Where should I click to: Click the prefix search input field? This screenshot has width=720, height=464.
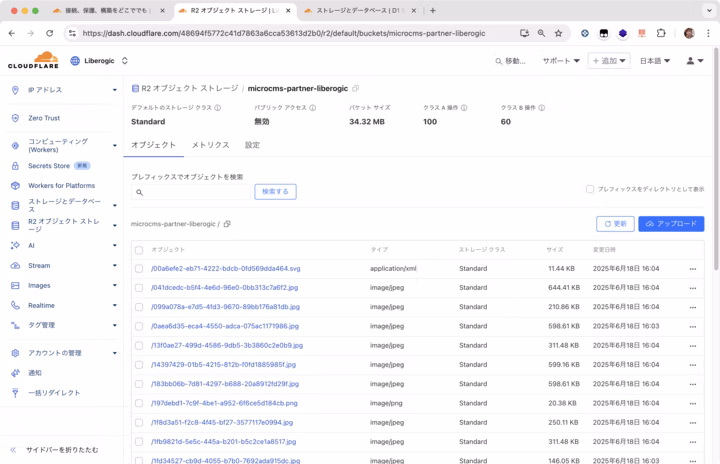pyautogui.click(x=190, y=191)
